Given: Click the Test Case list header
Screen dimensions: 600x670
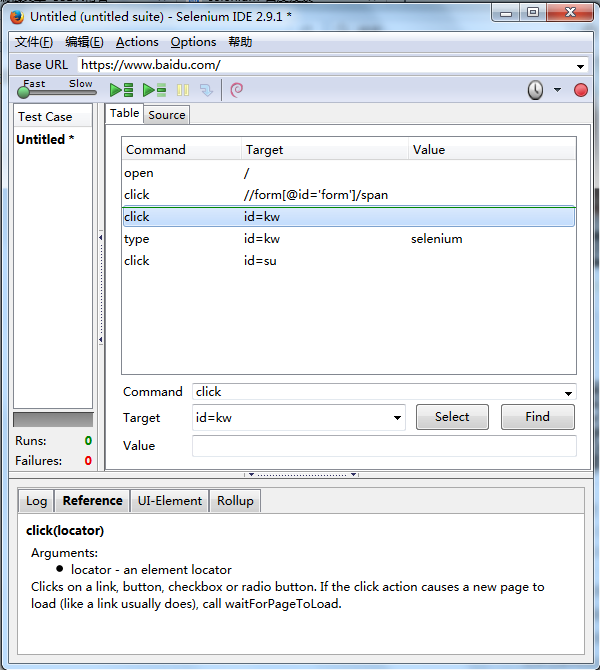Looking at the screenshot, I should click(53, 117).
